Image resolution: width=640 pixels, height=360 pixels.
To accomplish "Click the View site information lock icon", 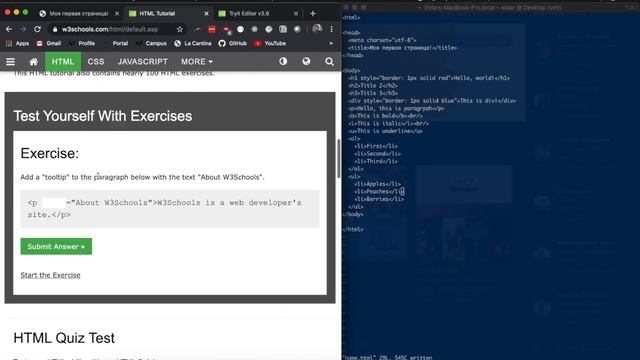I will coord(55,29).
